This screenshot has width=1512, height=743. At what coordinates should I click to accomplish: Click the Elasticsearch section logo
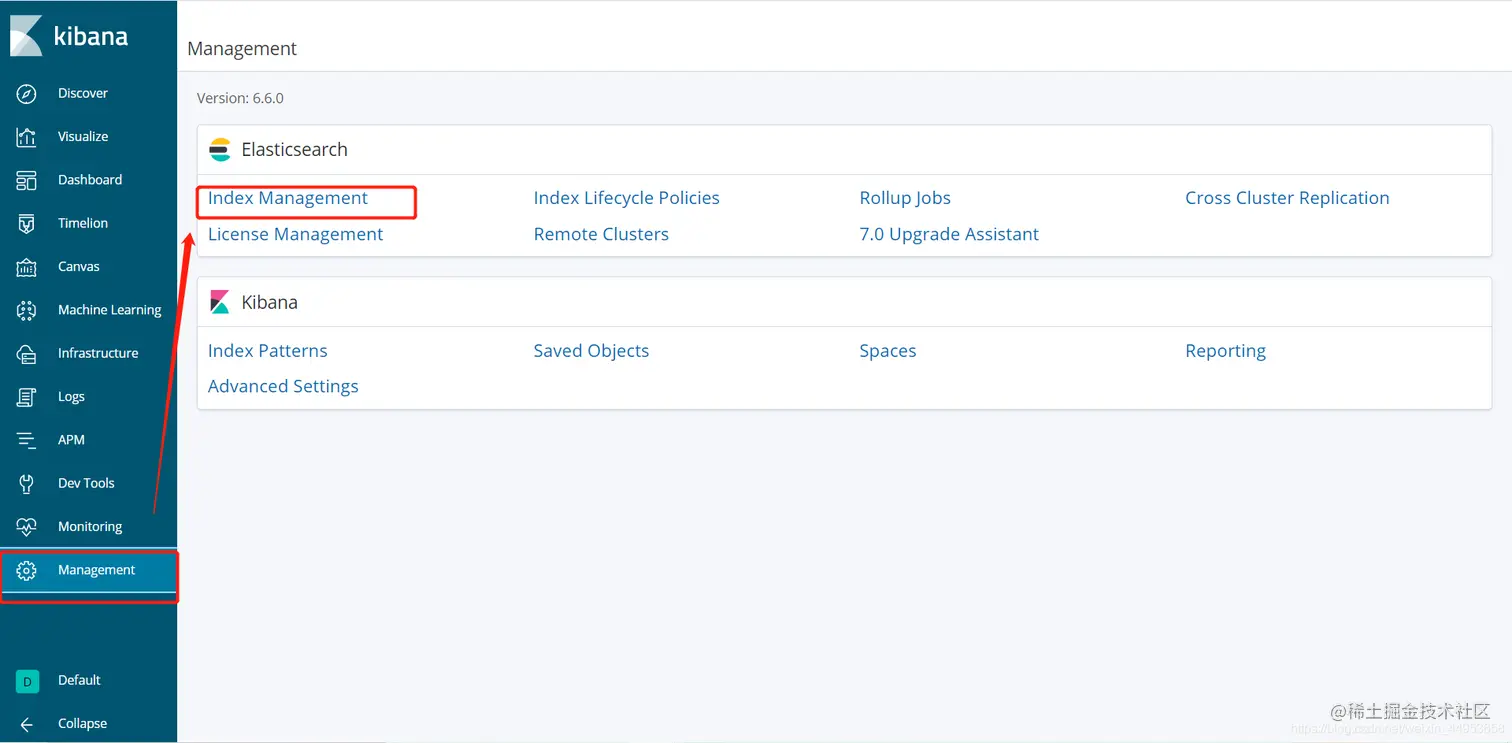[x=219, y=150]
